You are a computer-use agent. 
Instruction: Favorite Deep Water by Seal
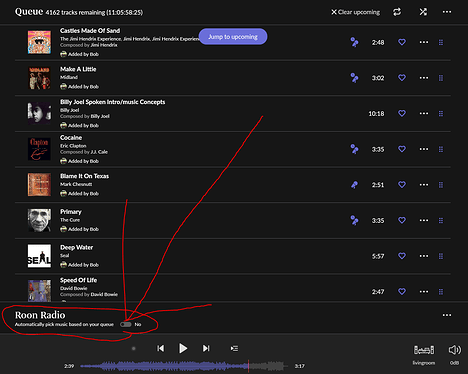click(x=402, y=256)
